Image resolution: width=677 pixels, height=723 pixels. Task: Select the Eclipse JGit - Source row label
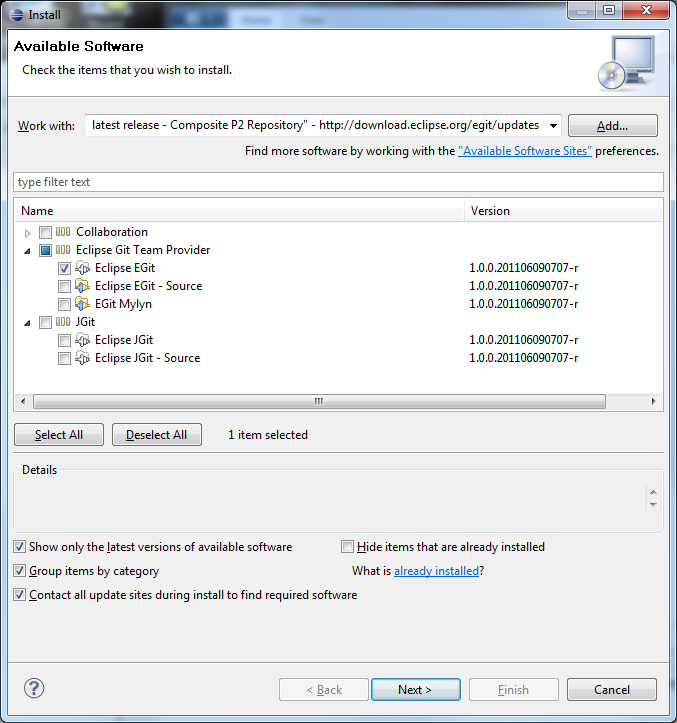pos(148,358)
